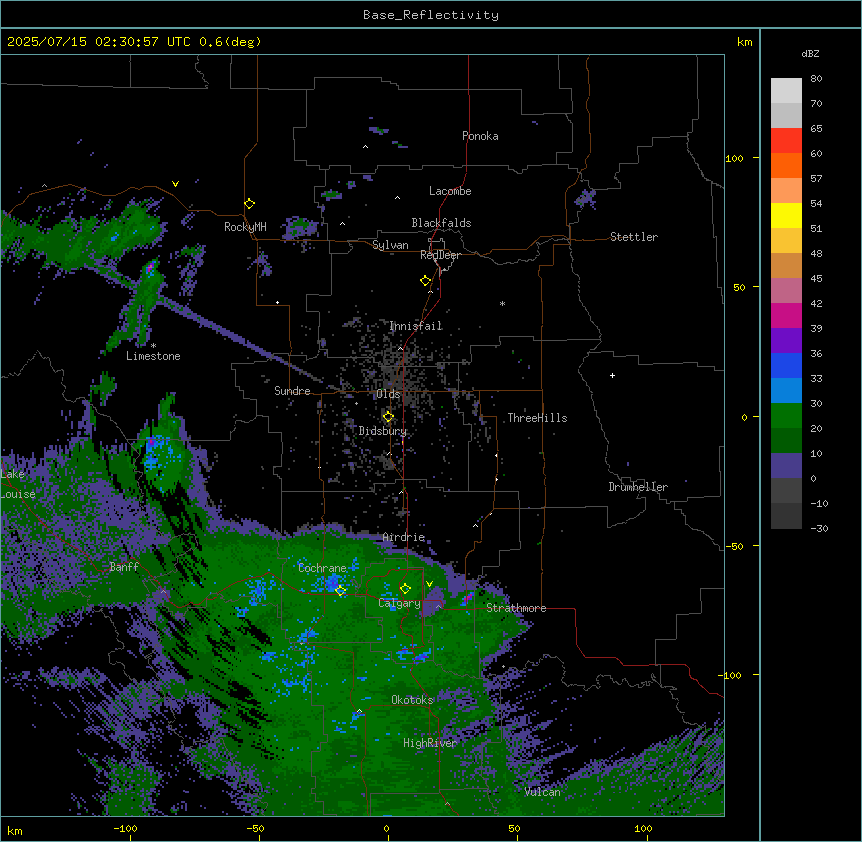This screenshot has width=862, height=842.
Task: Click the -50 tick on right axis
Action: (x=734, y=546)
